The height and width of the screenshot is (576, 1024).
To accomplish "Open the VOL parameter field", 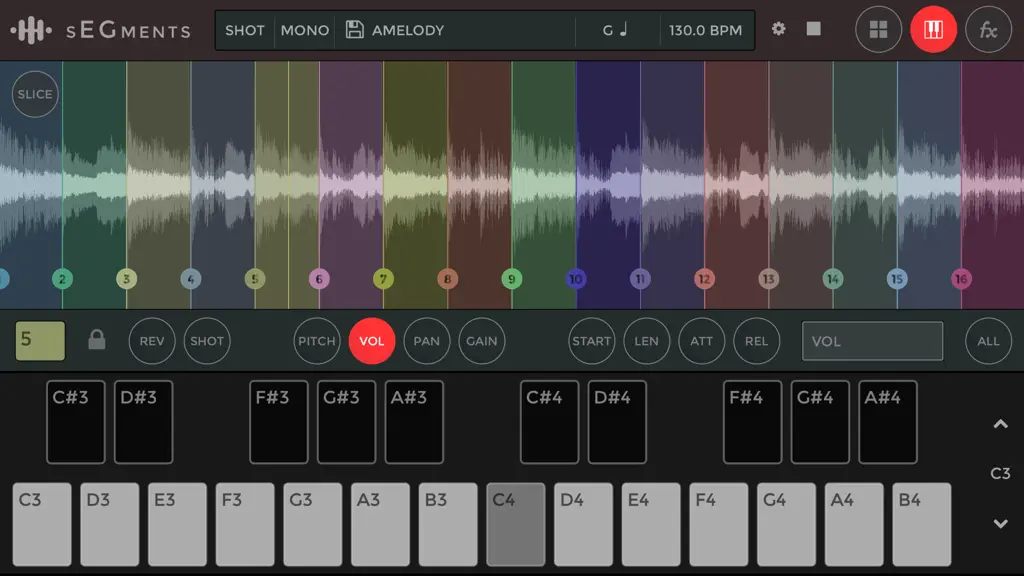I will 872,341.
